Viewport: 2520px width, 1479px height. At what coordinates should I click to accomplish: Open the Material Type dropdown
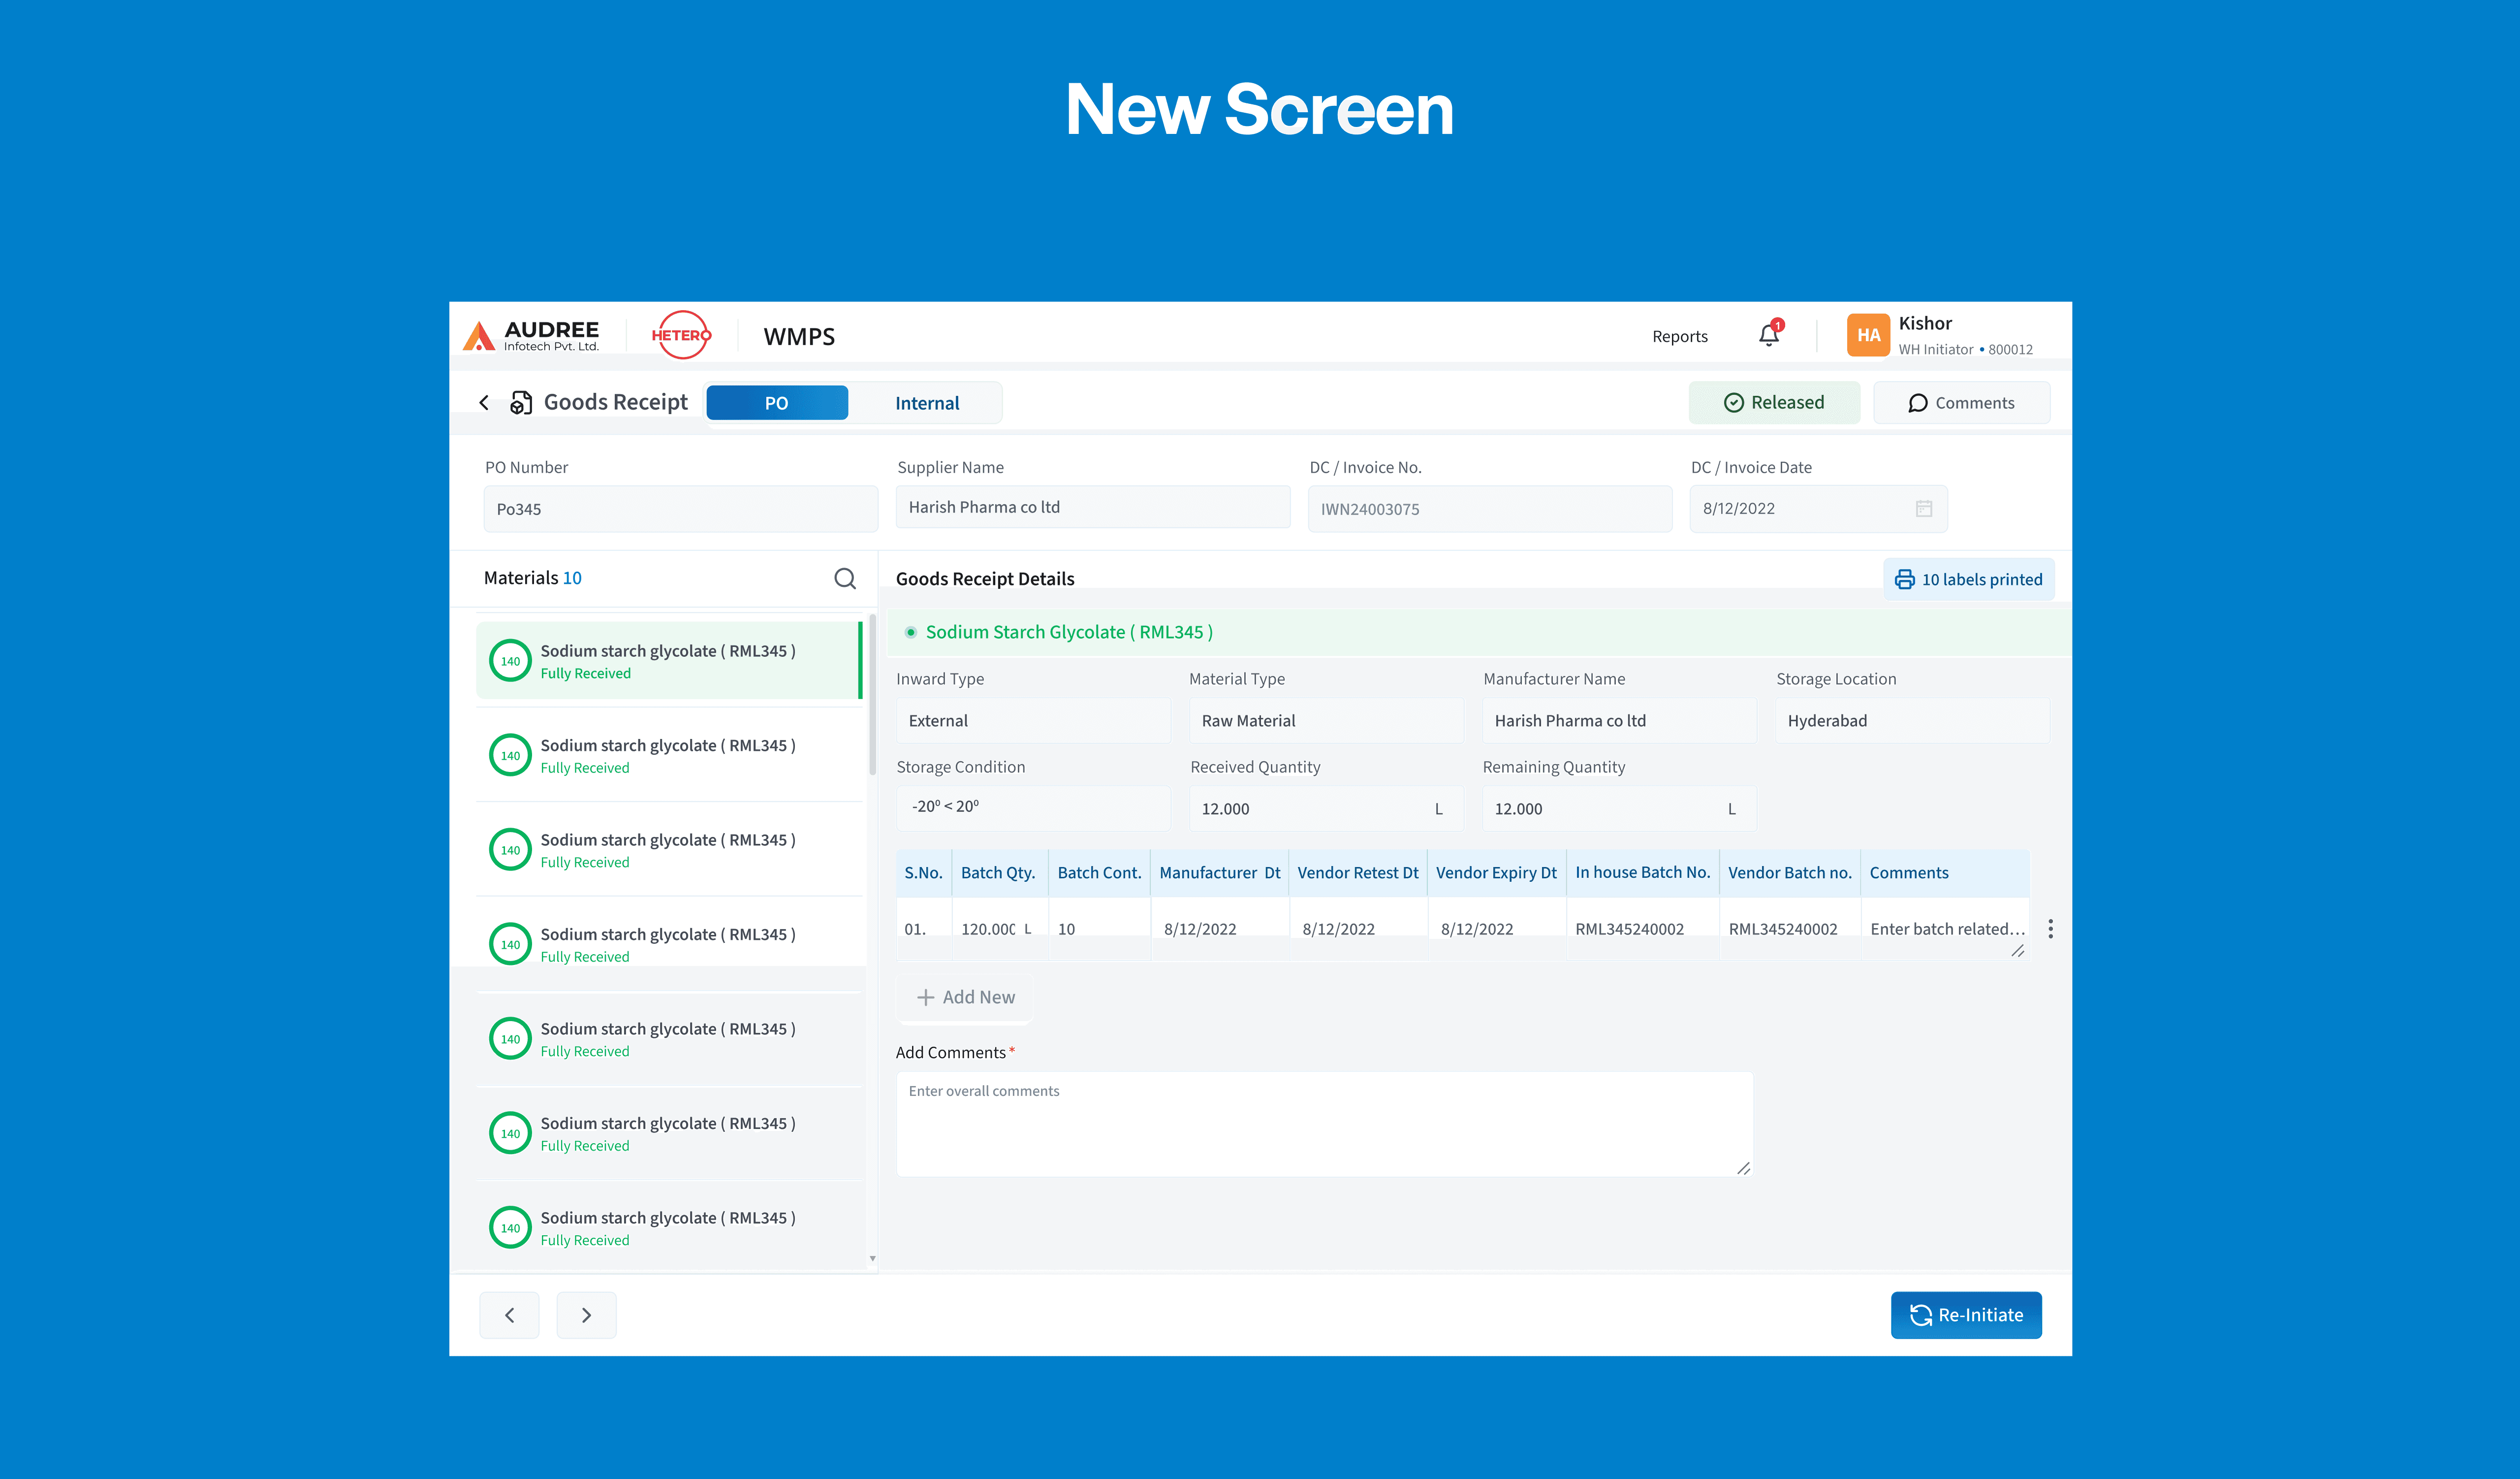1326,720
